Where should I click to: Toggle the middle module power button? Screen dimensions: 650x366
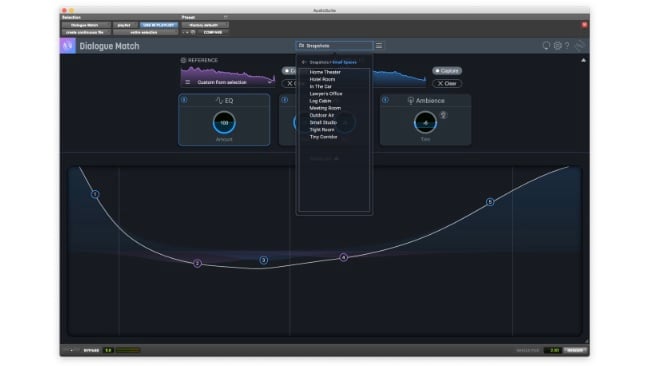tap(284, 100)
